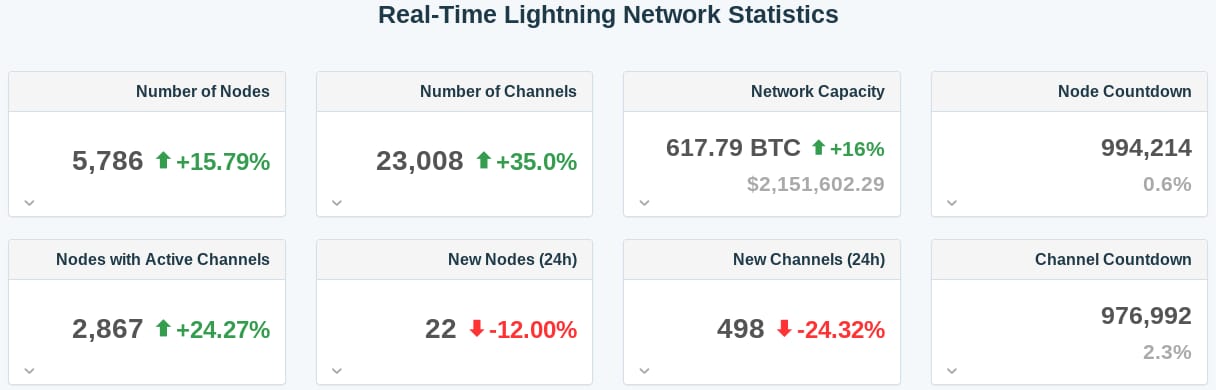Expand the Channel Countdown card chevron
Viewport: 1216px width, 390px height.
[x=952, y=371]
